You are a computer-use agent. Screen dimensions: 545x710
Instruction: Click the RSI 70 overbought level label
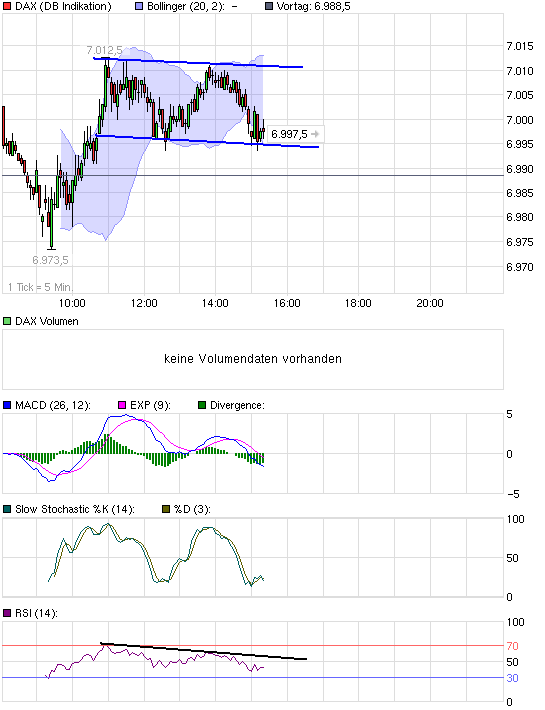pyautogui.click(x=512, y=646)
